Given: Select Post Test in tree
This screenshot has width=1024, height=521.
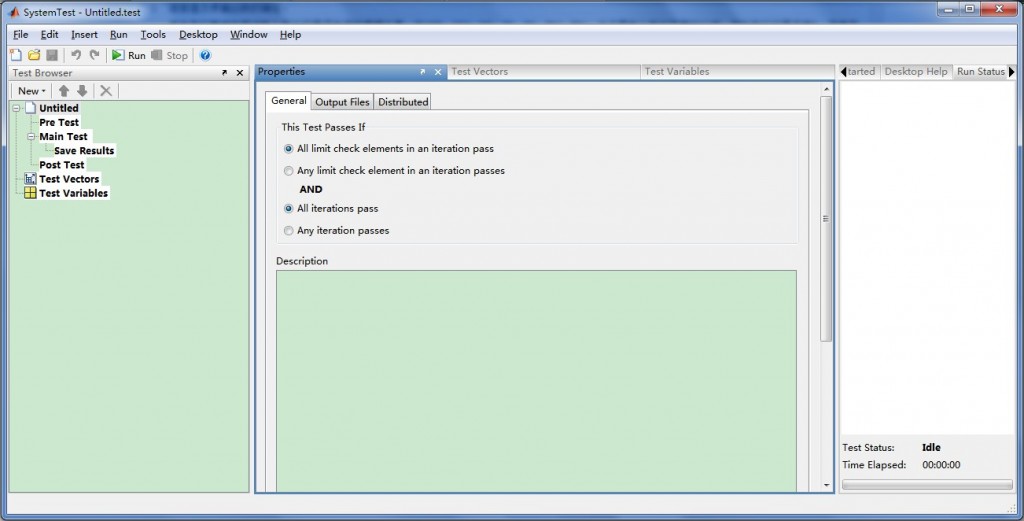Looking at the screenshot, I should point(61,165).
